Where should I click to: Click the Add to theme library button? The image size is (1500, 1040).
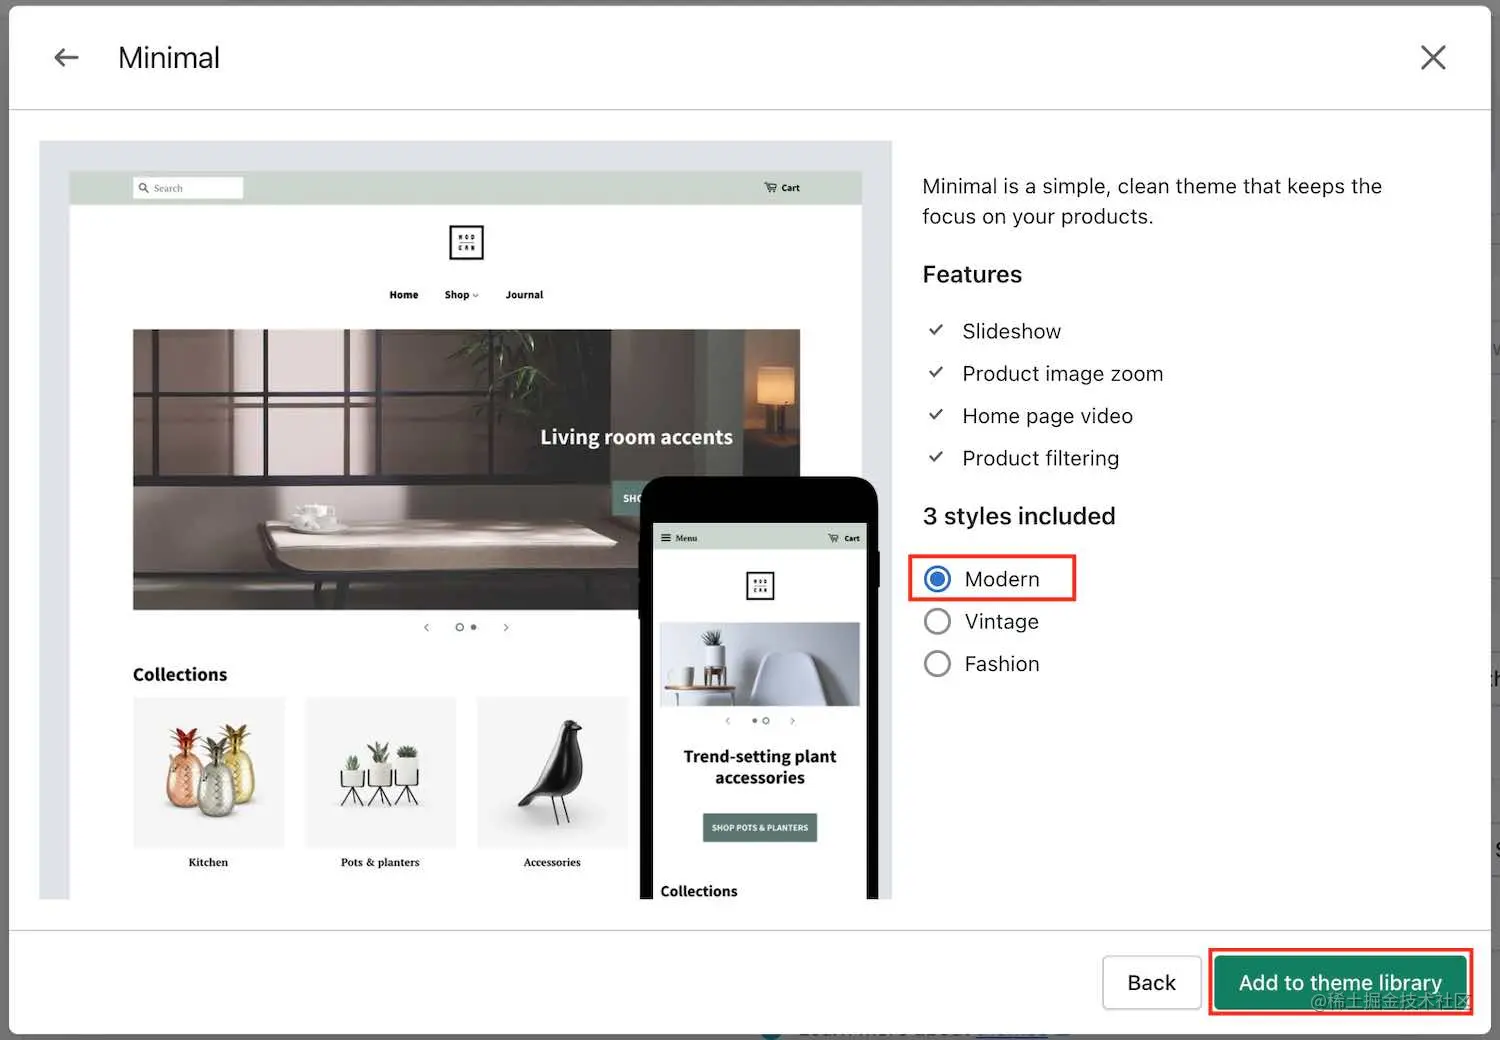1340,982
